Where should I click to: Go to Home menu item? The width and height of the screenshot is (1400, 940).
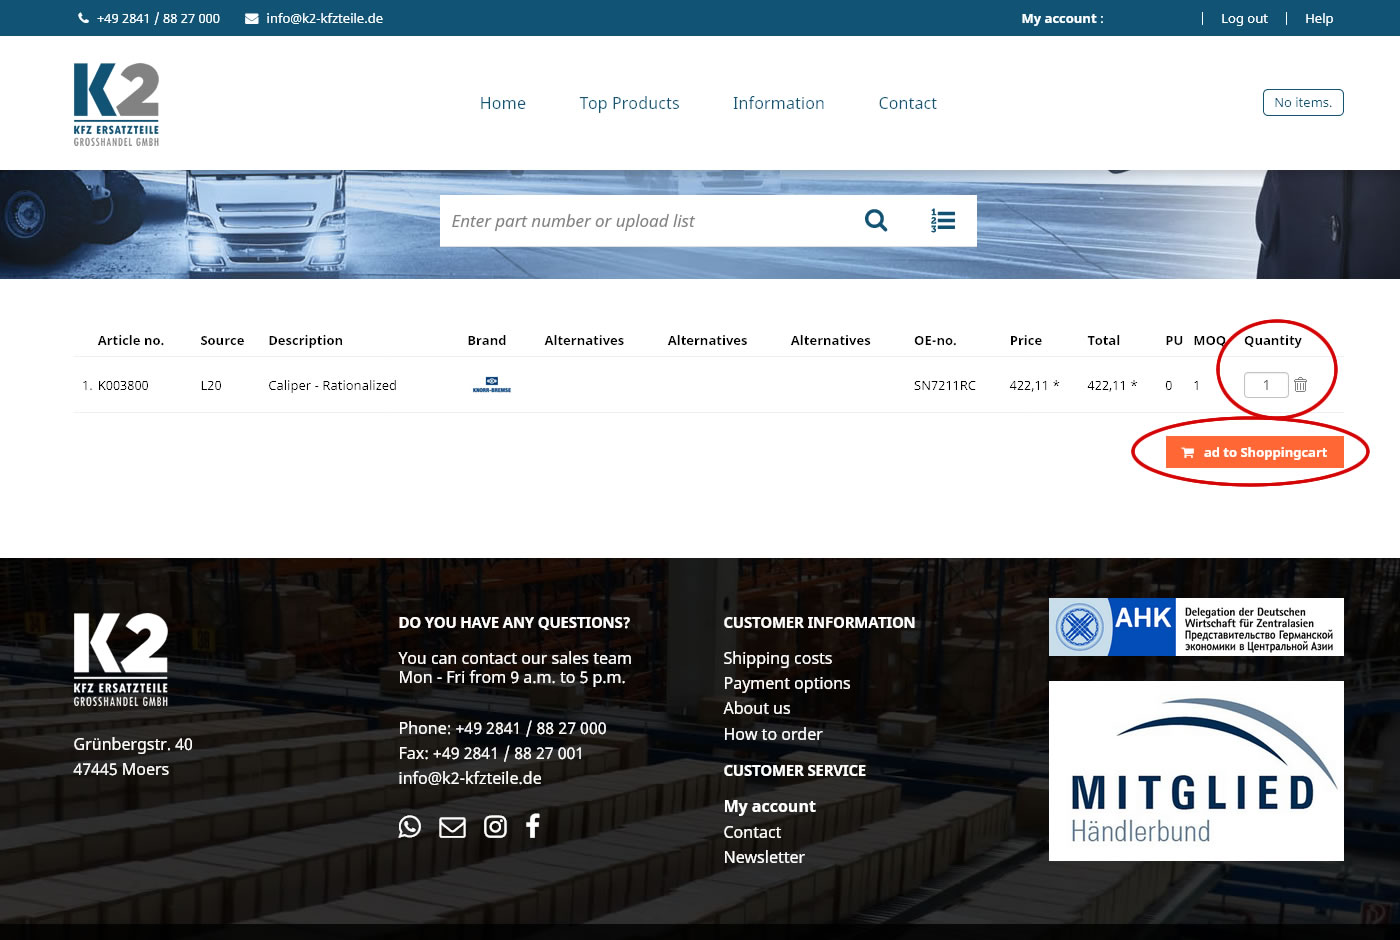point(503,103)
